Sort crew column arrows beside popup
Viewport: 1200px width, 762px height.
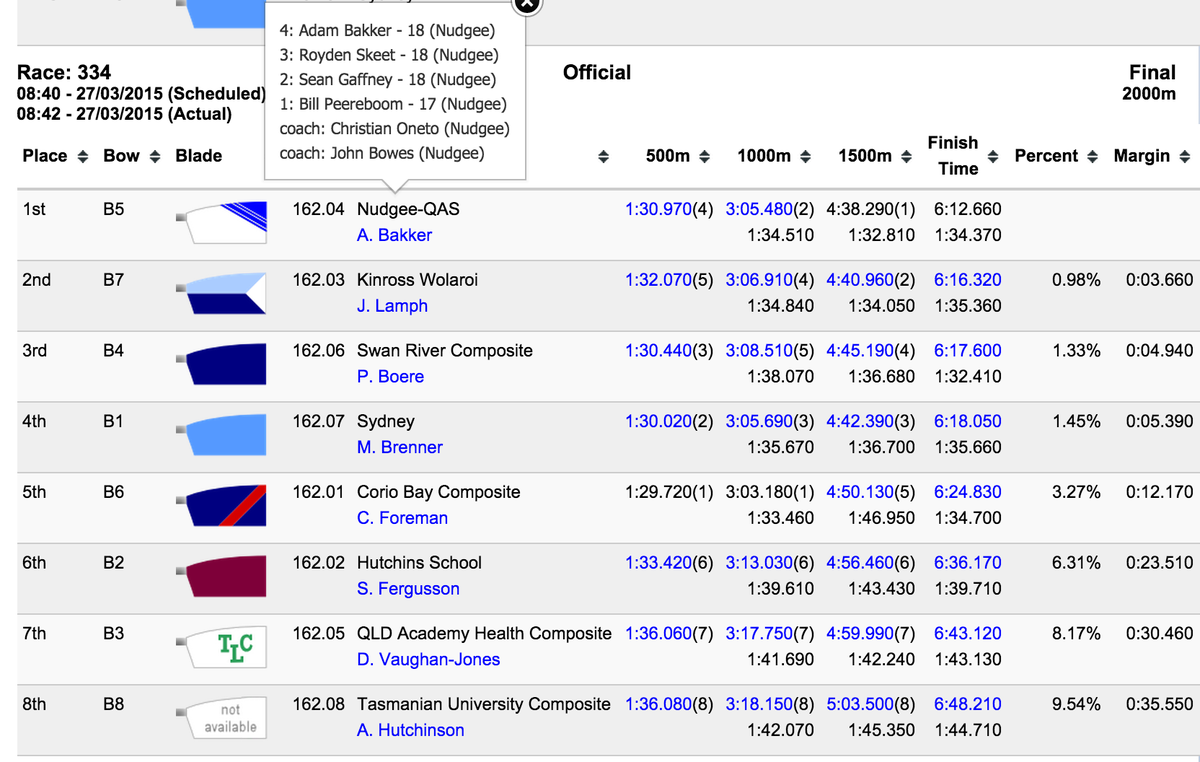tap(604, 157)
